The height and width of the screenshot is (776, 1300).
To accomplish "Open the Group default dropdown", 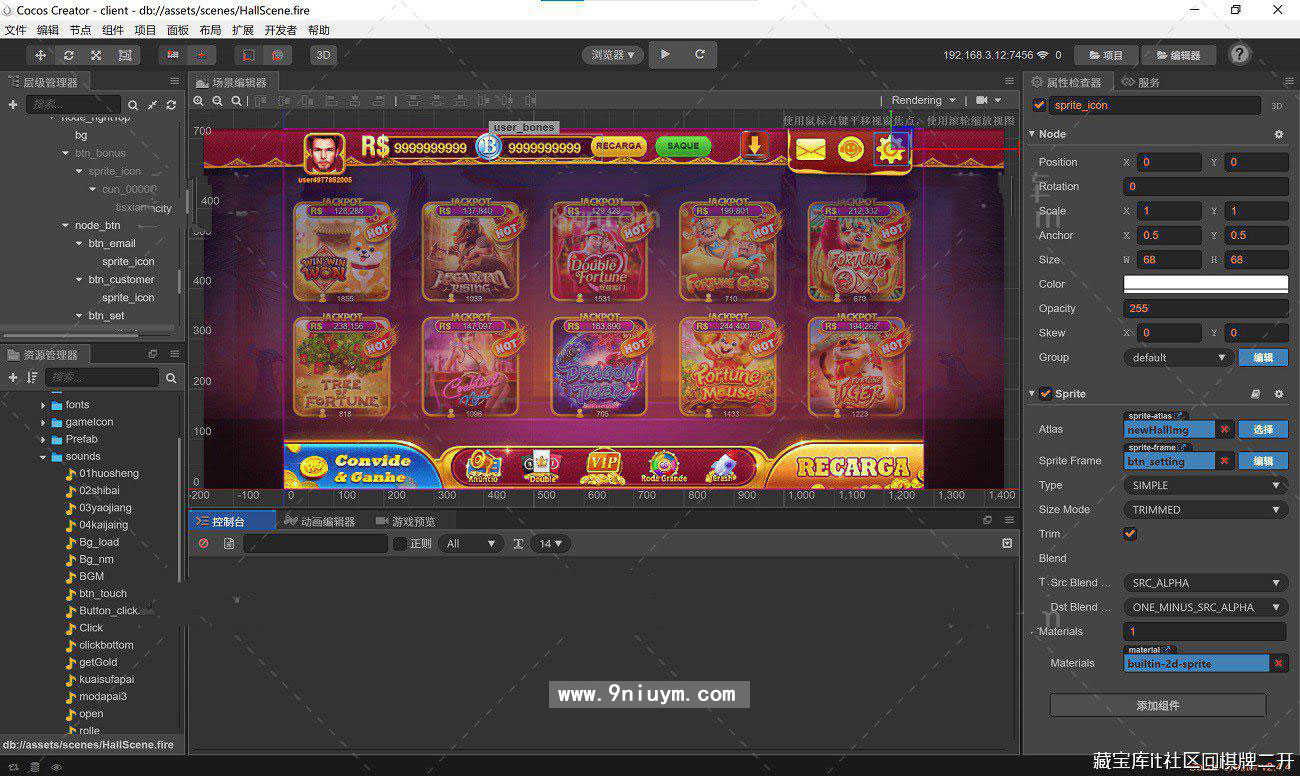I will click(x=1177, y=357).
